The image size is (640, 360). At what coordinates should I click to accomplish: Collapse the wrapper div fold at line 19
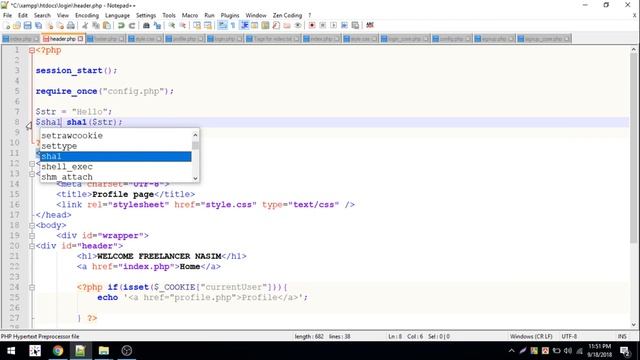click(x=32, y=236)
